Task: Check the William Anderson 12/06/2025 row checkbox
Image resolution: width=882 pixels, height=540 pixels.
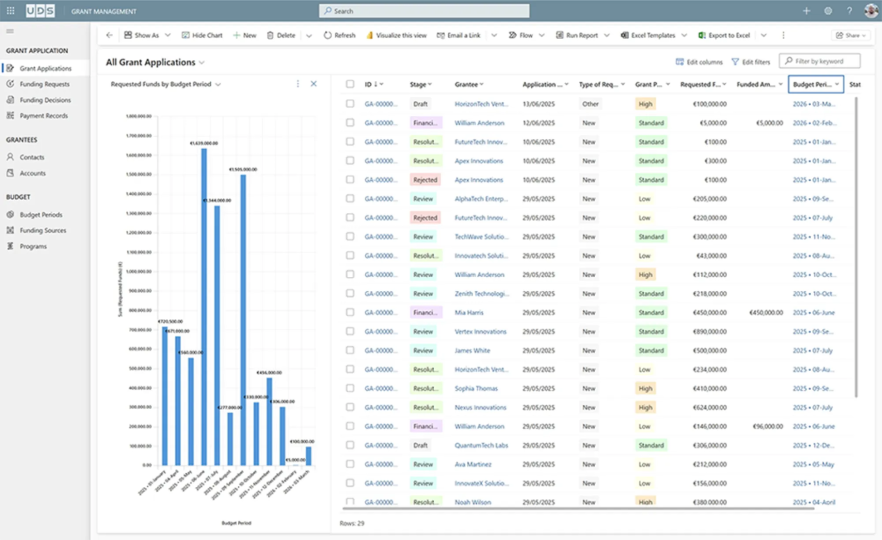Action: (x=350, y=123)
